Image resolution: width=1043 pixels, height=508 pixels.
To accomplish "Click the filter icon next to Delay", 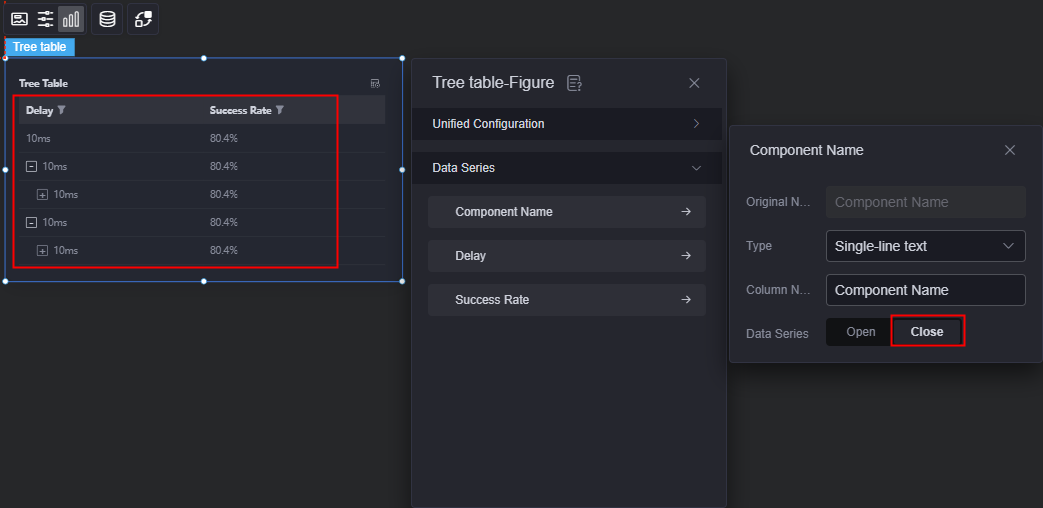I will [61, 110].
